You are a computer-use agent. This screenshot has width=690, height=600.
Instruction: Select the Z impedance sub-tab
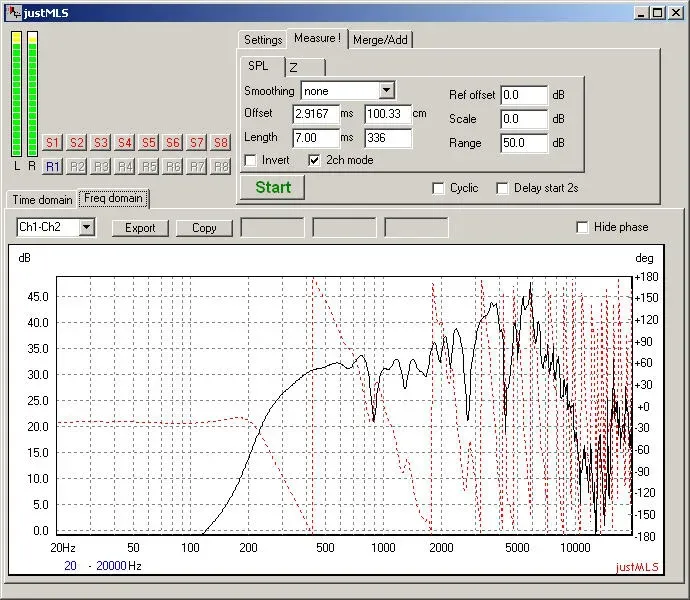pyautogui.click(x=305, y=67)
